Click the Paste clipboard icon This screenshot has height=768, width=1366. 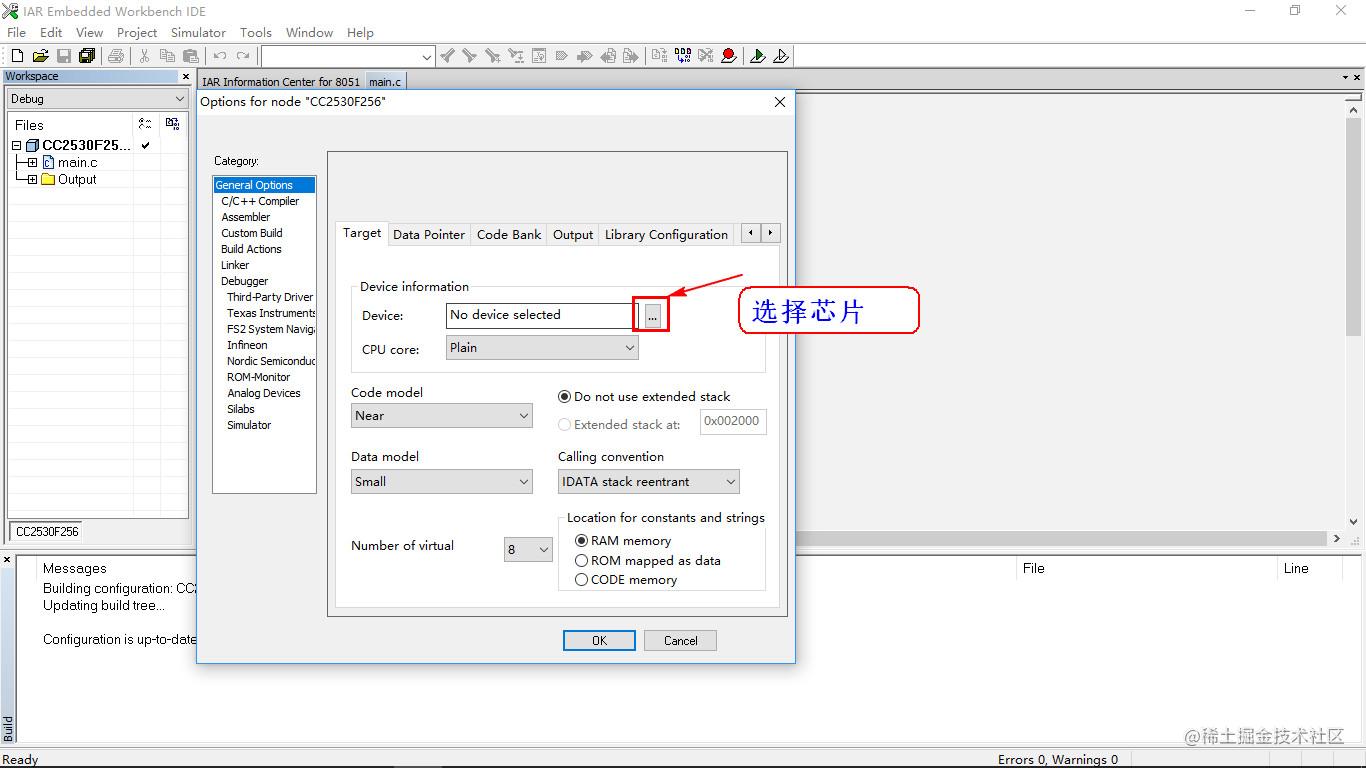click(x=191, y=56)
